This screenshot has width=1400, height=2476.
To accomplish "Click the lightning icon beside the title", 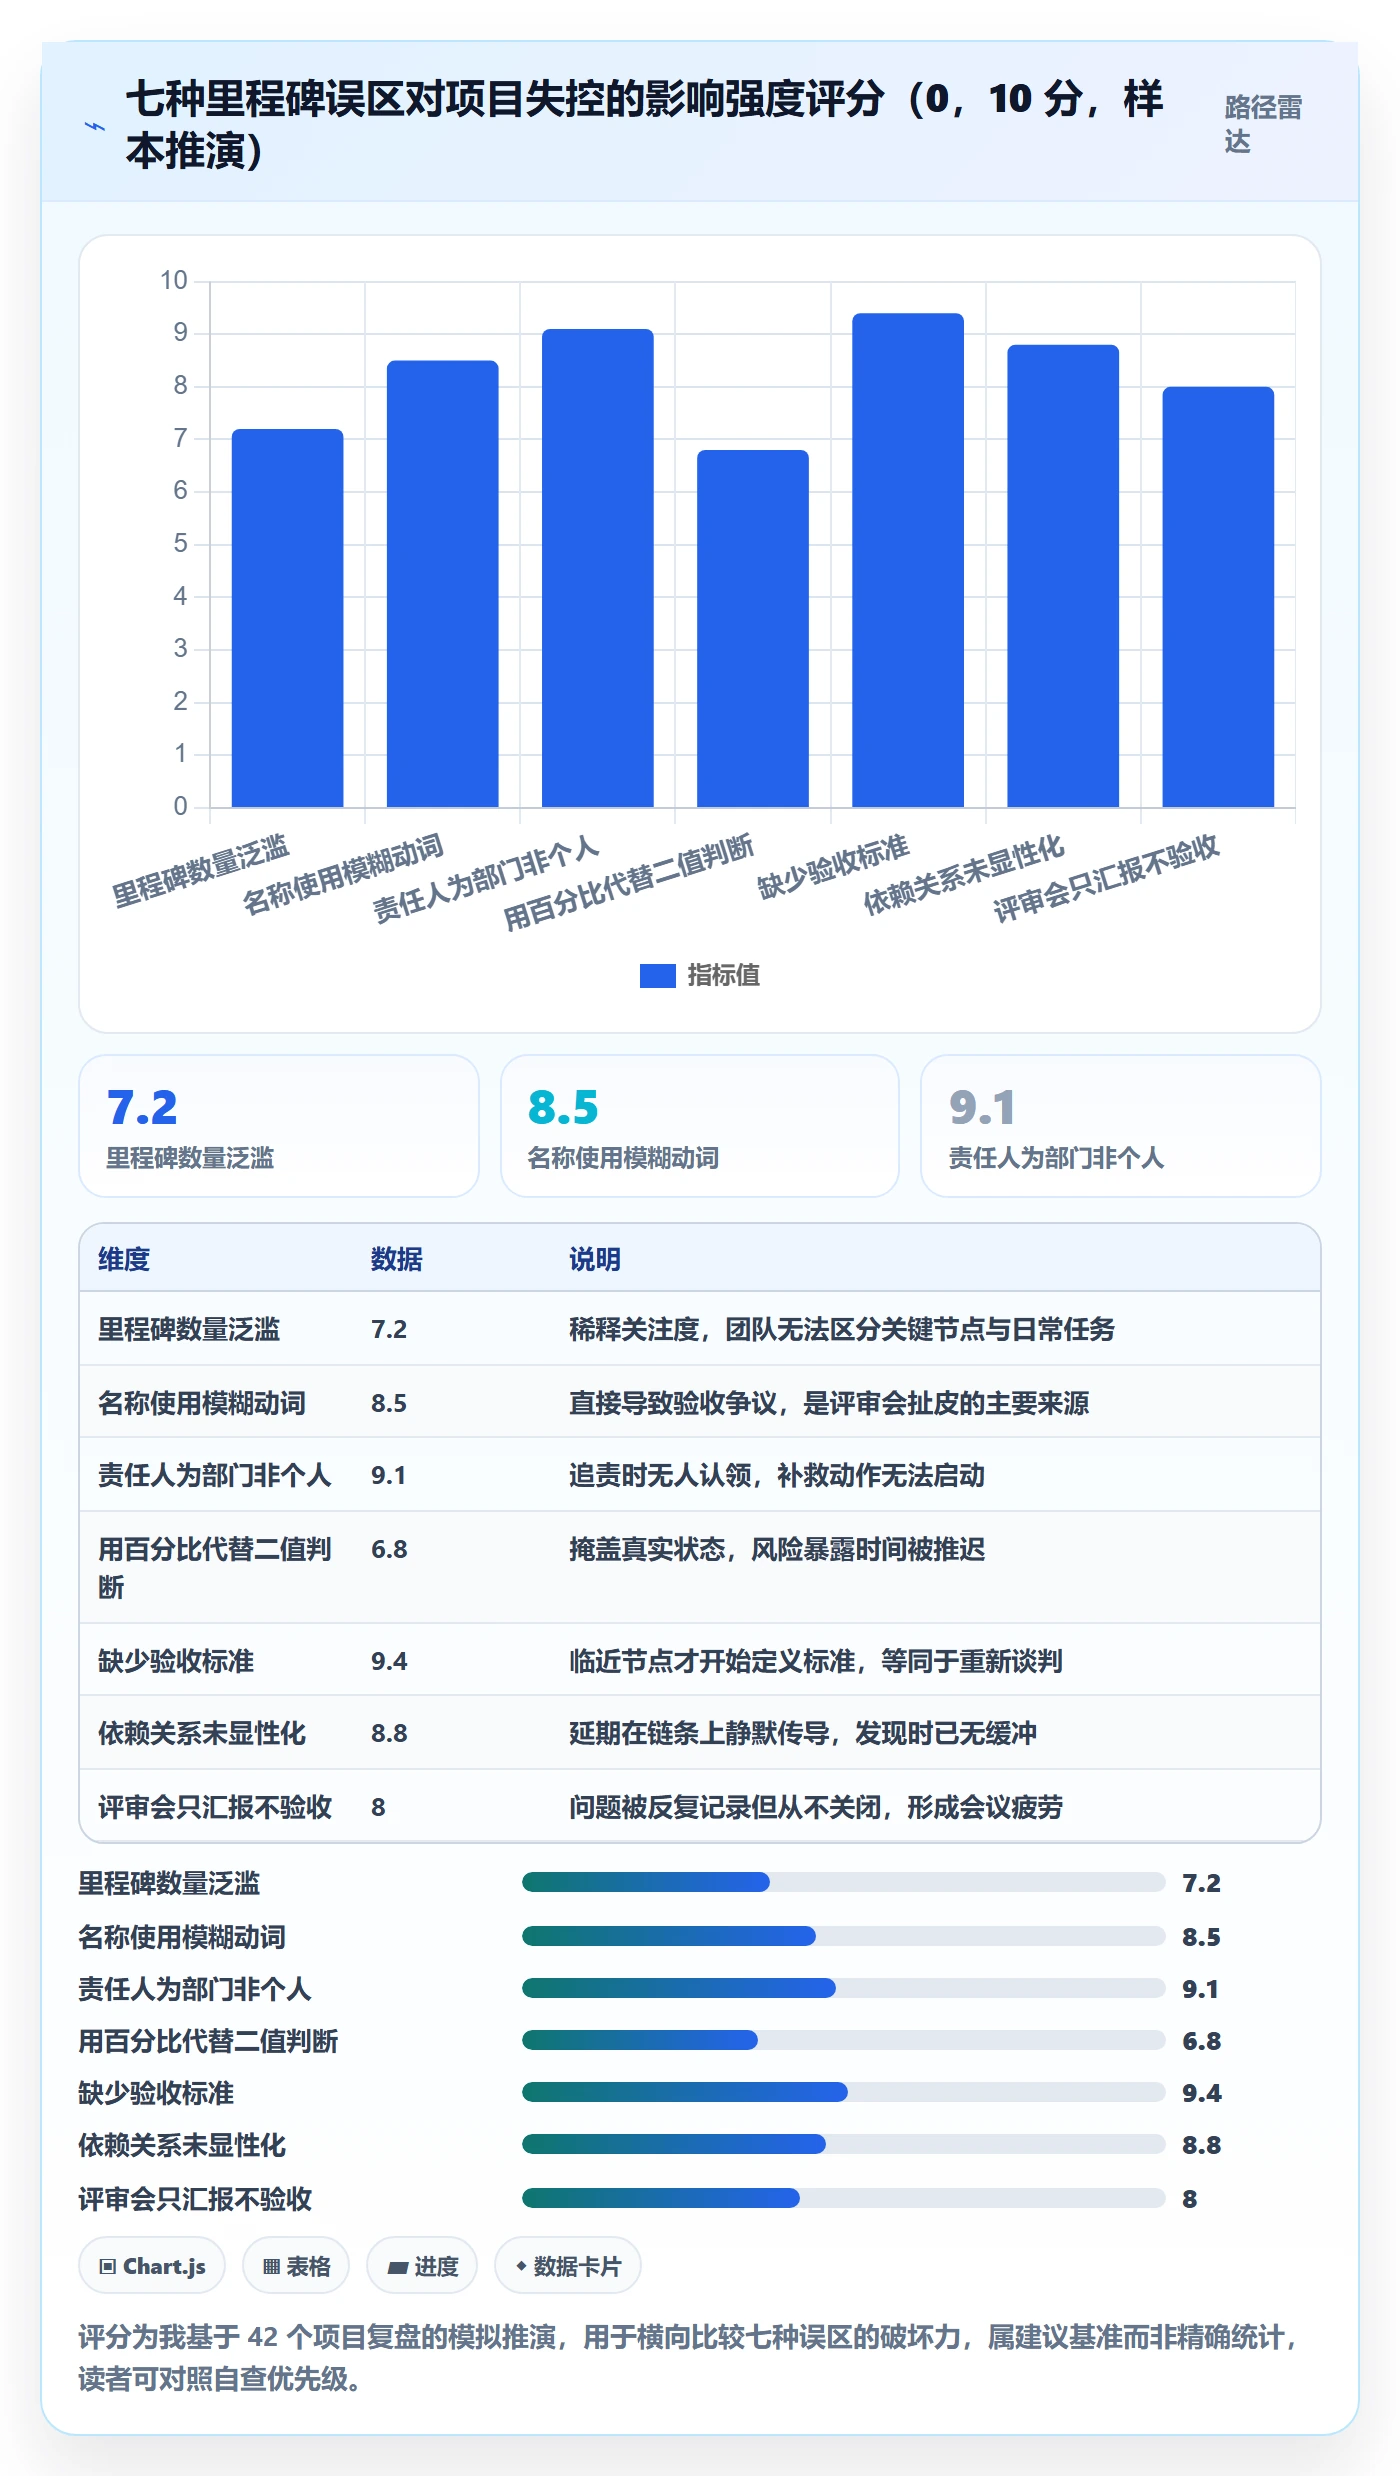I will tap(95, 126).
